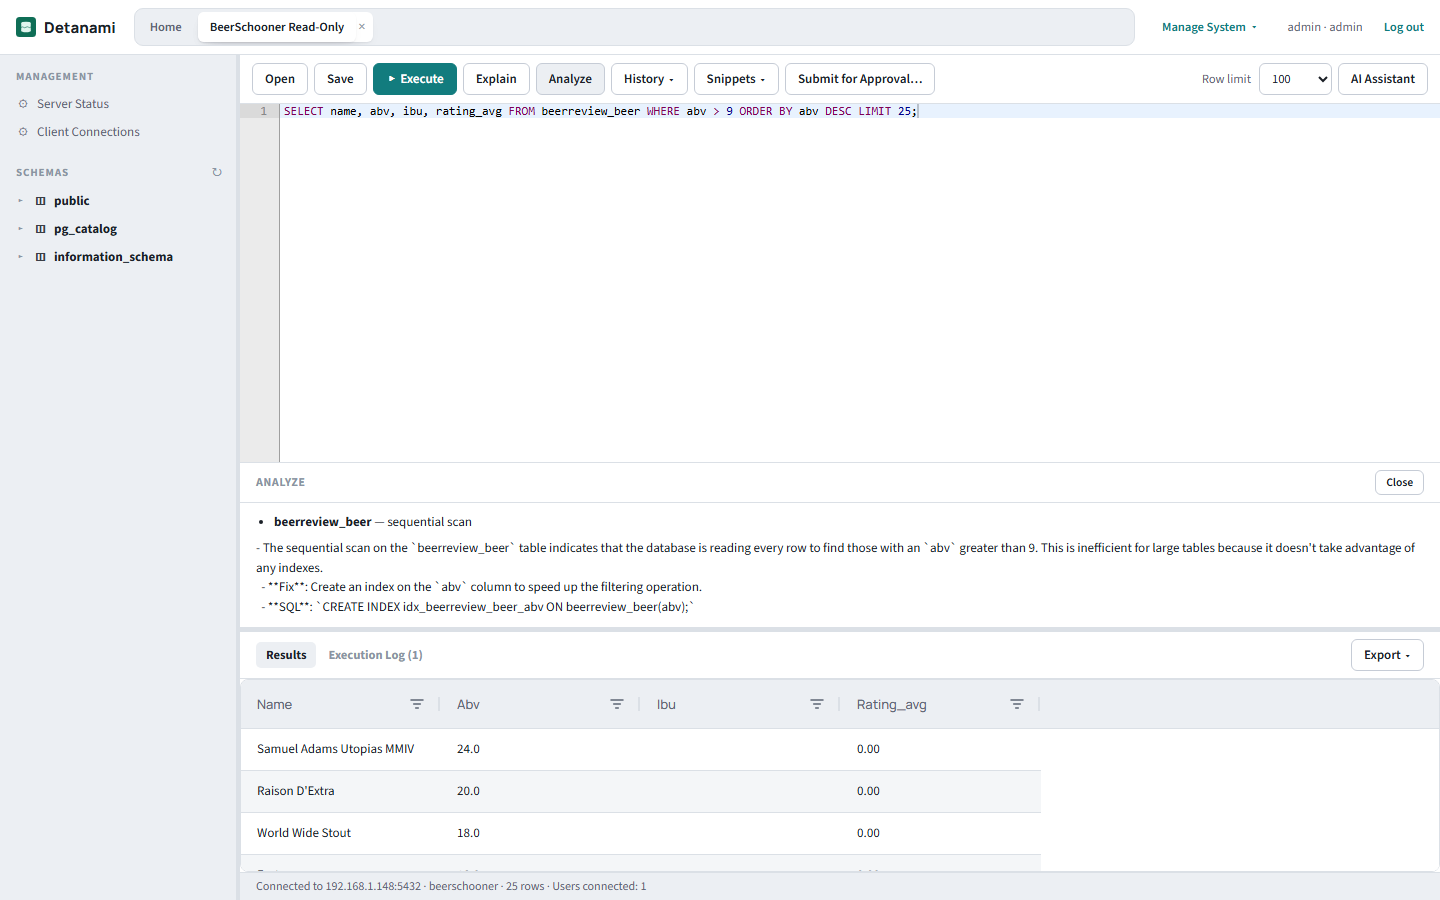Open Server Status page

point(73,104)
